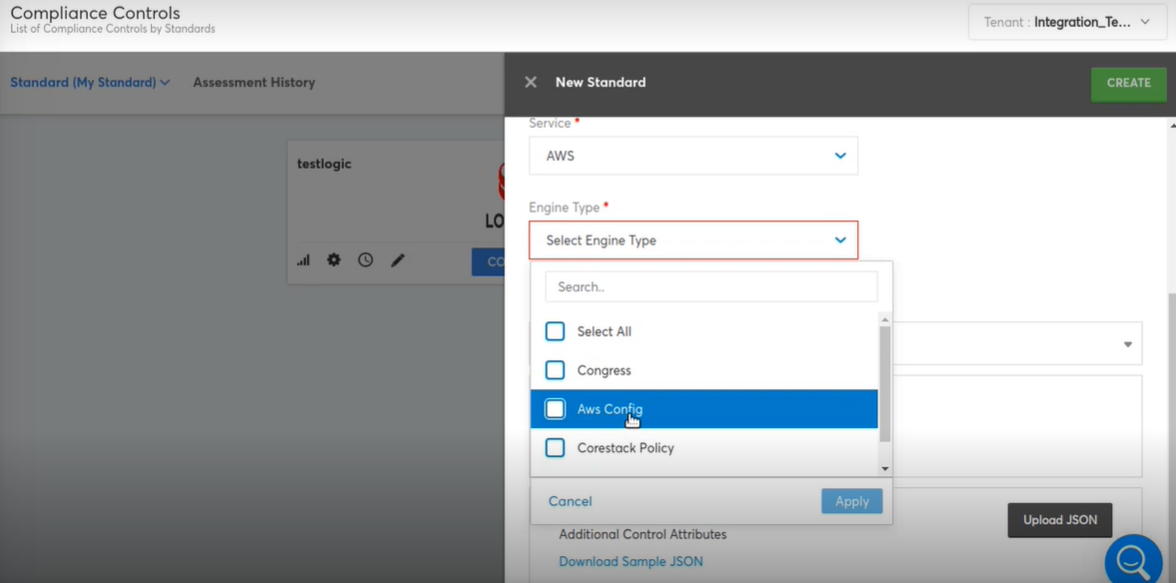This screenshot has height=583, width=1176.
Task: Click scroll up arrow in engine list
Action: pos(885,320)
